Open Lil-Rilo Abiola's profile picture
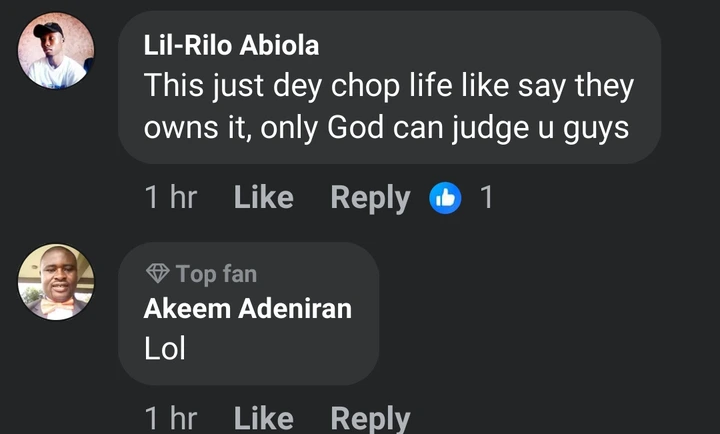 pyautogui.click(x=56, y=50)
